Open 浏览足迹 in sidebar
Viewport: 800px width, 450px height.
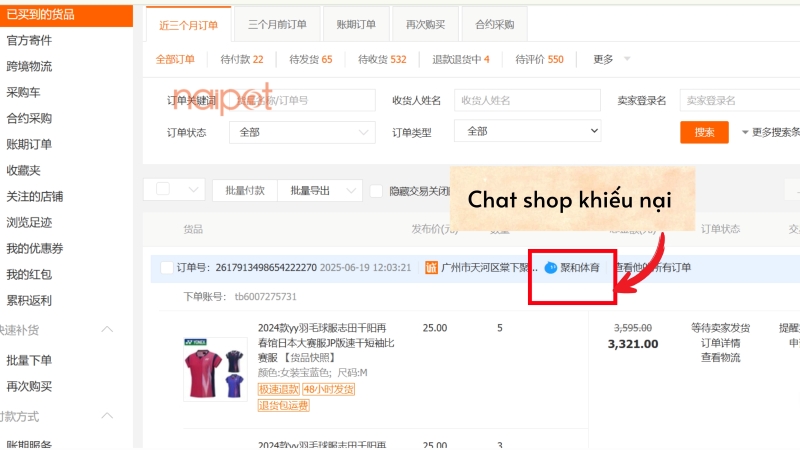[29, 222]
